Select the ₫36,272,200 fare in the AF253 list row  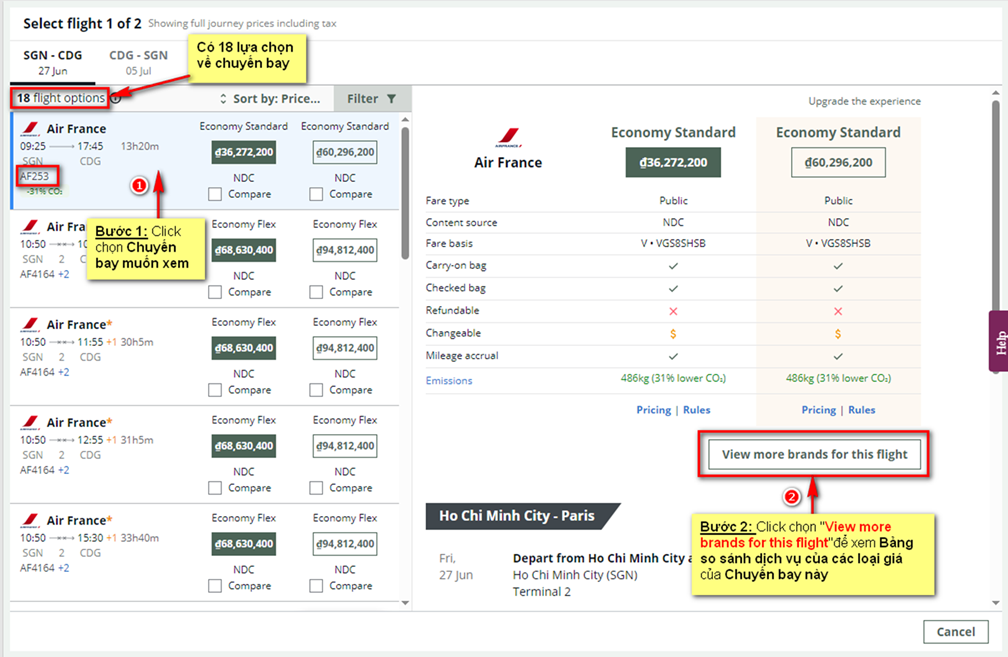point(244,152)
